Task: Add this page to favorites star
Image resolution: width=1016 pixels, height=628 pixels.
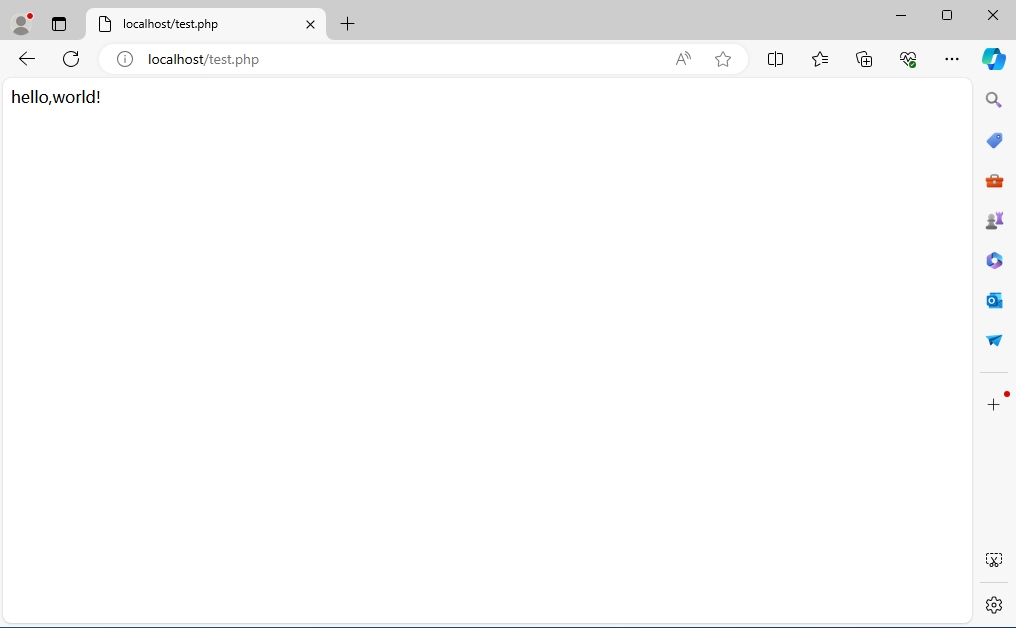Action: [x=723, y=59]
